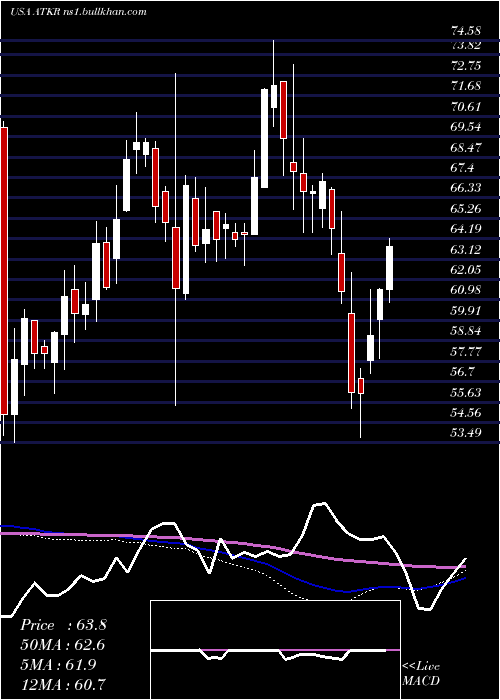
Task: Click the USA ATKR ns1.bullkhan.com header text
Action: [x=78, y=12]
